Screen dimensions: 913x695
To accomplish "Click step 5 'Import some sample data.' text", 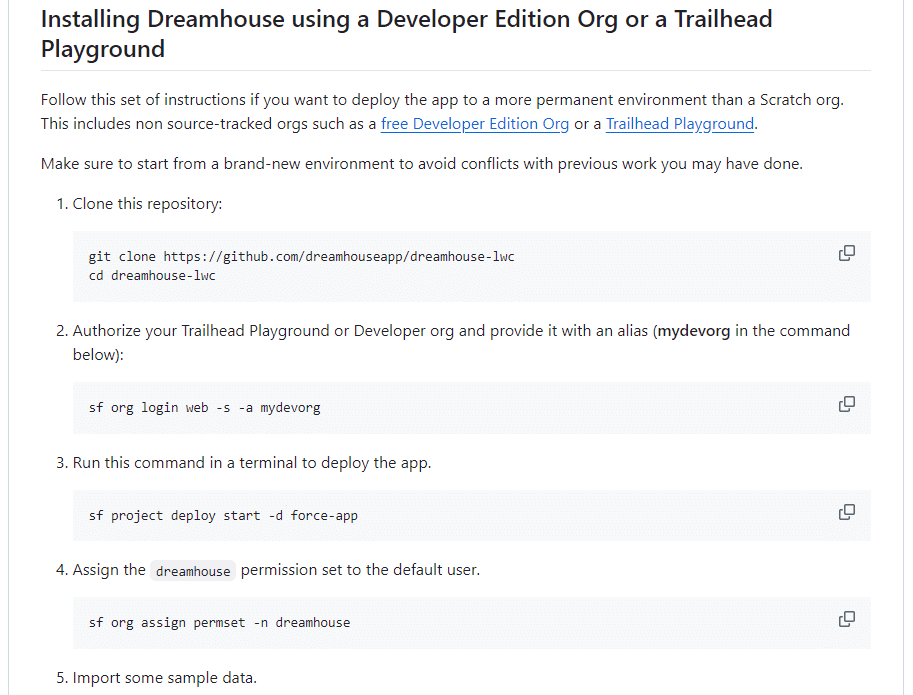I will coord(165,678).
